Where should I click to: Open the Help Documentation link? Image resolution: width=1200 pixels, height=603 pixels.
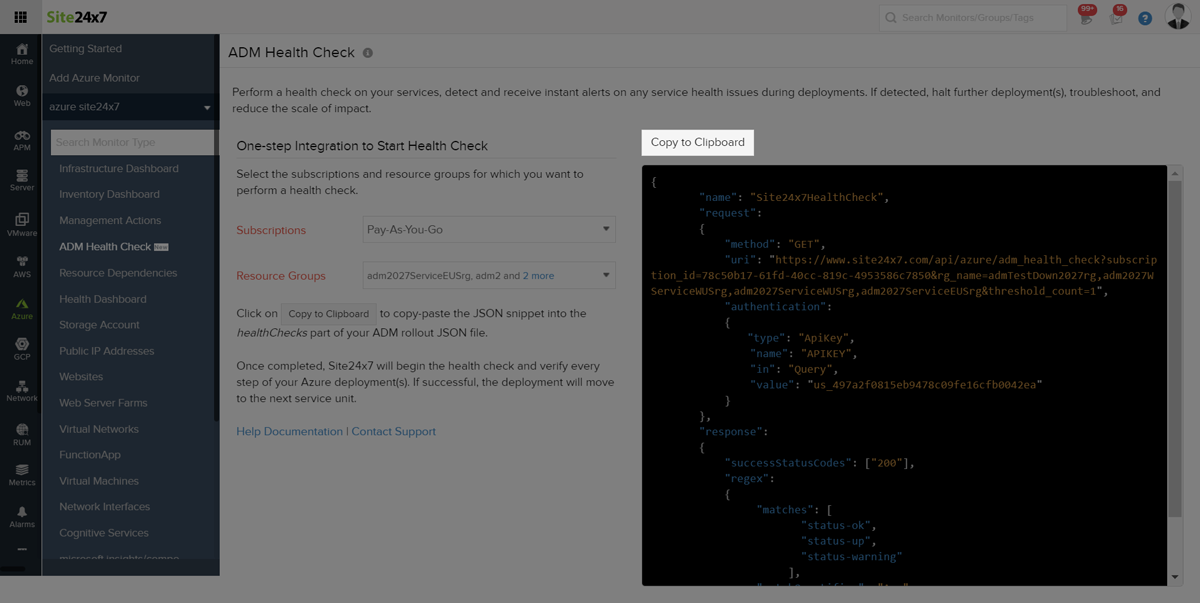click(289, 432)
